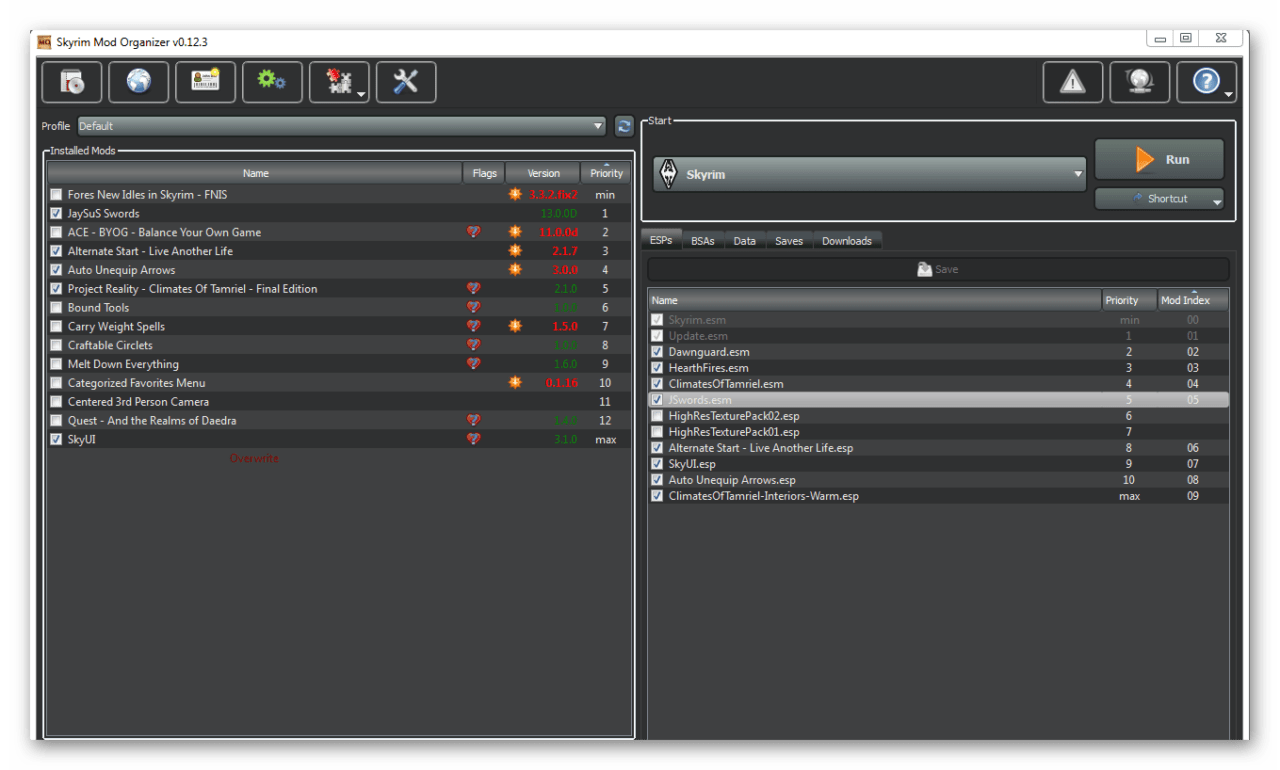Image resolution: width=1280 pixels, height=770 pixels.
Task: Click the flag icon on Project Reality row
Action: click(x=474, y=289)
